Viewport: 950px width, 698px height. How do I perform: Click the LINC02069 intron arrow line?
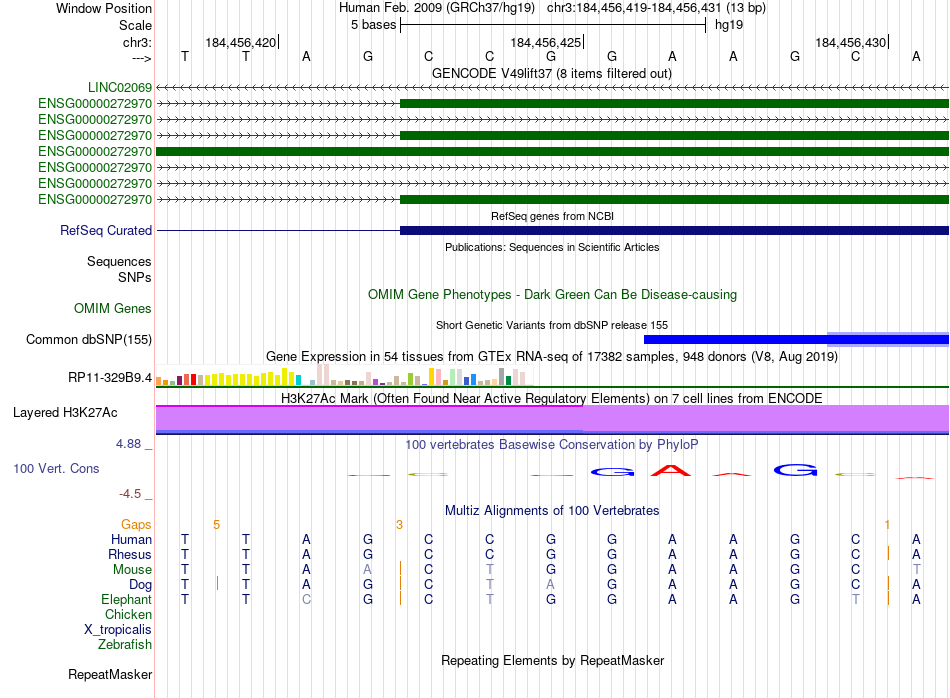point(552,87)
